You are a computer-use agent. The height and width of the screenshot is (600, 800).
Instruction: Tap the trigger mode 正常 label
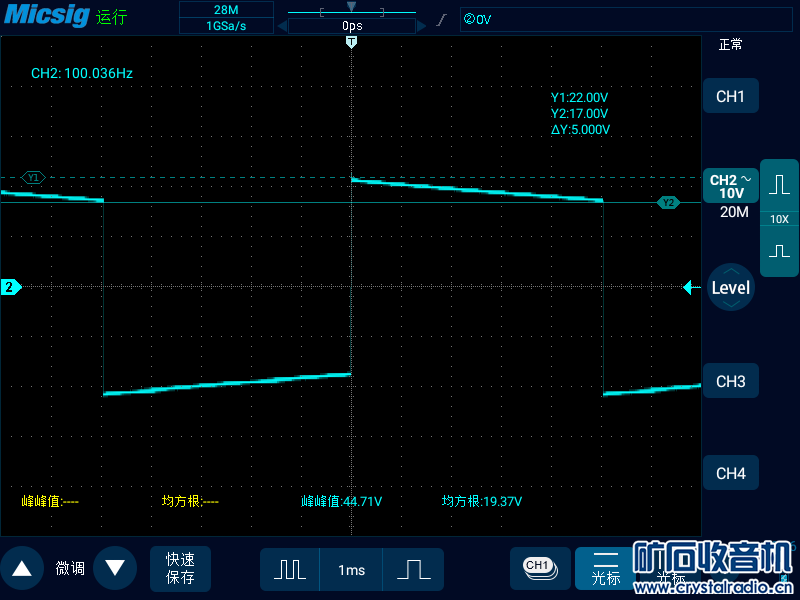coord(730,45)
